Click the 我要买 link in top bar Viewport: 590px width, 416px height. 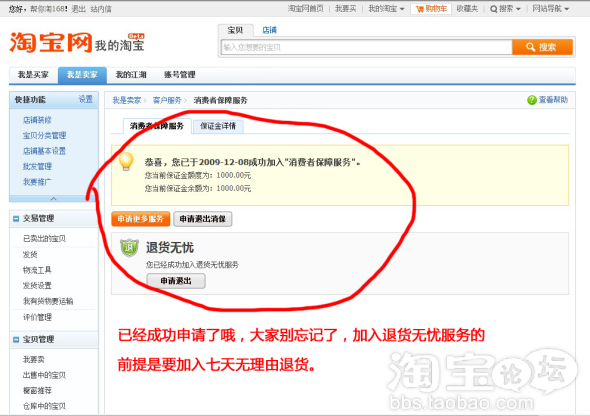coord(345,9)
